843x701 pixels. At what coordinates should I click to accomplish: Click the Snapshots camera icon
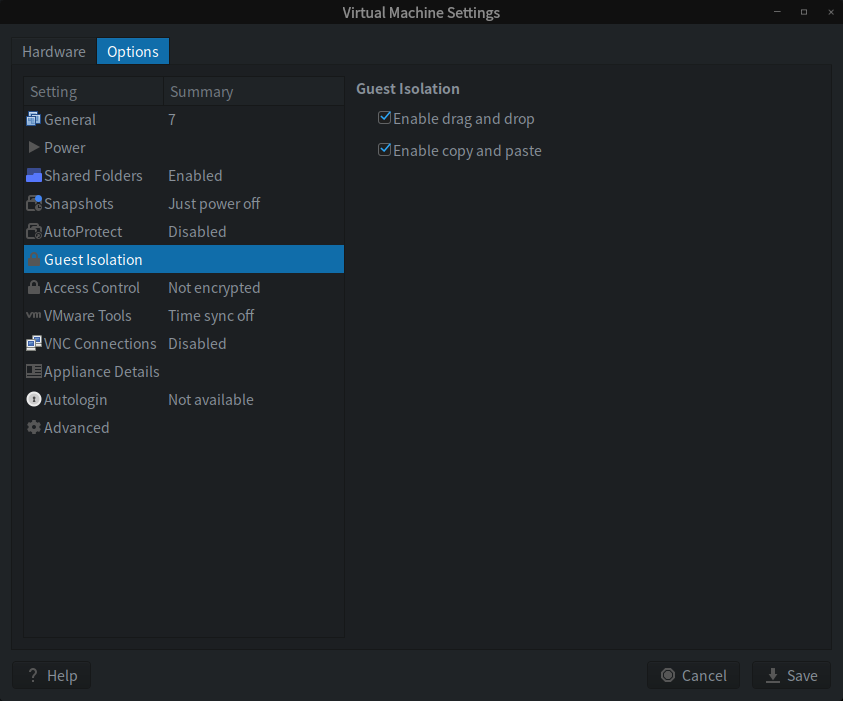(34, 204)
